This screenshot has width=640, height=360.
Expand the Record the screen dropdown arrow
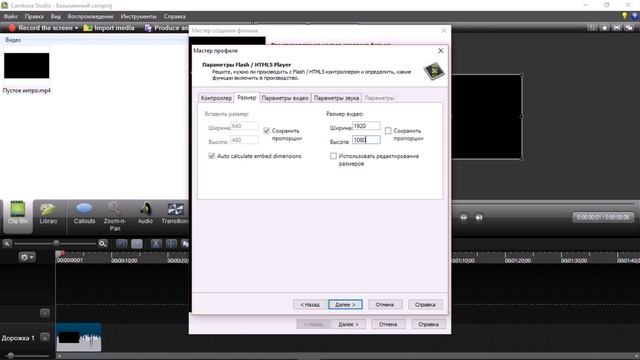pyautogui.click(x=76, y=28)
